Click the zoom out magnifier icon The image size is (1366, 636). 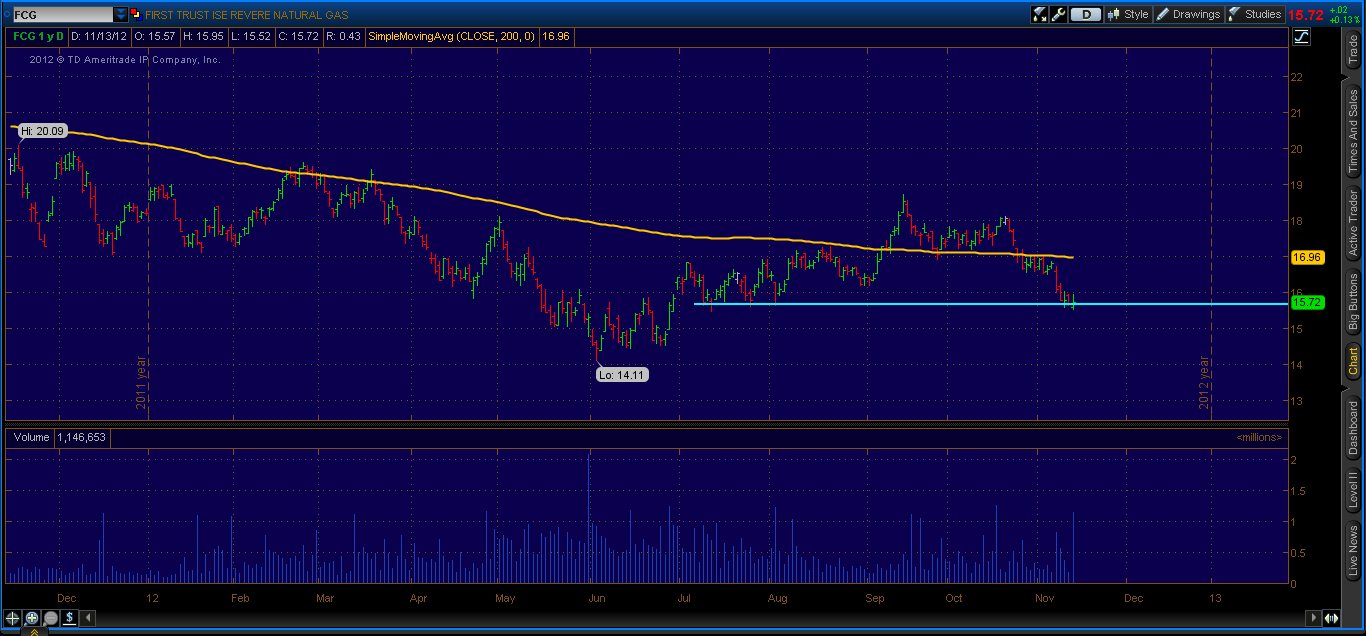tap(50, 618)
